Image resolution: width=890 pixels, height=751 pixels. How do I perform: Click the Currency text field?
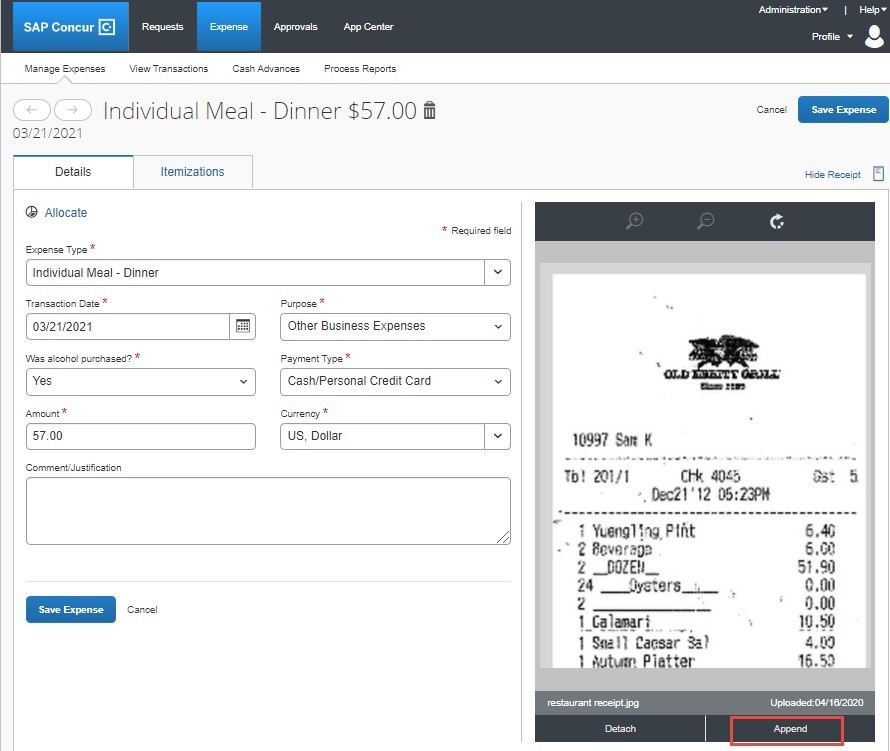(x=383, y=436)
